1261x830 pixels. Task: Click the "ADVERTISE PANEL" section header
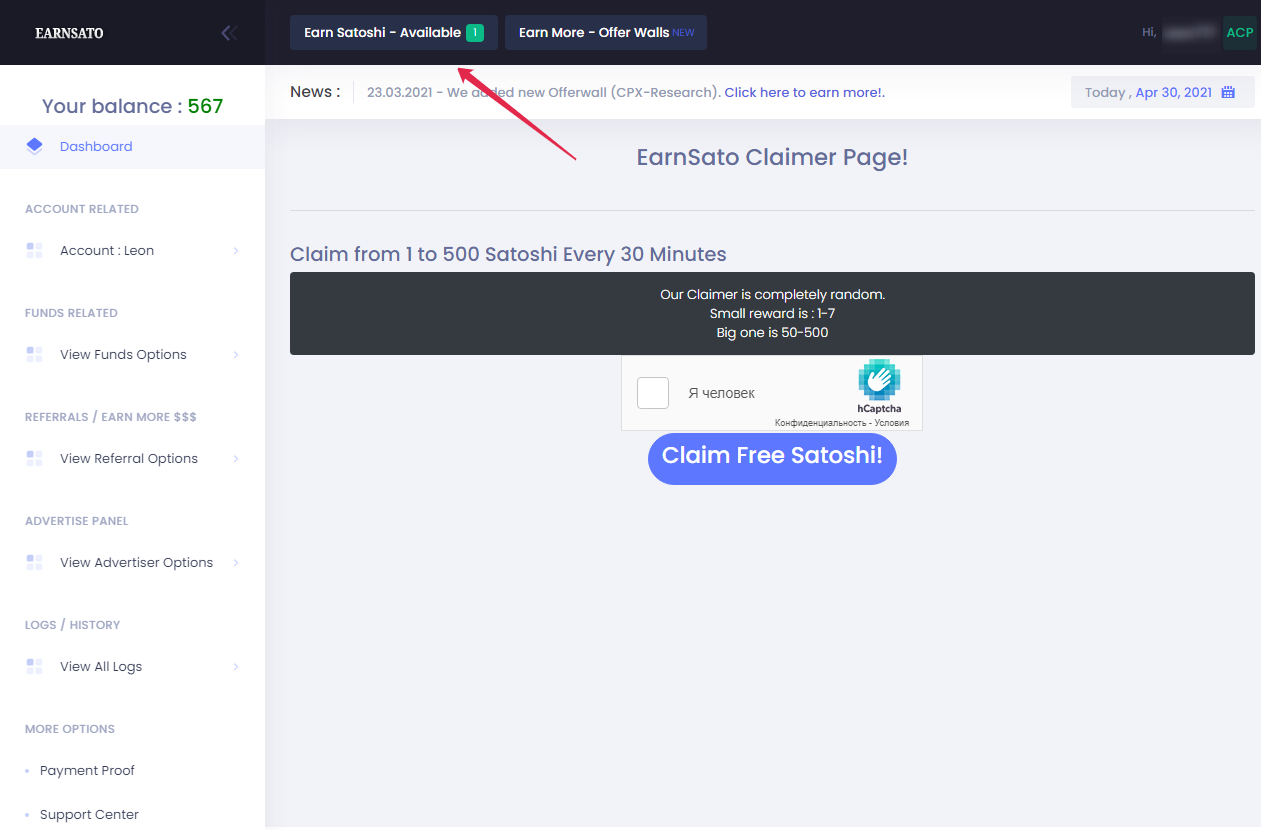click(x=77, y=521)
